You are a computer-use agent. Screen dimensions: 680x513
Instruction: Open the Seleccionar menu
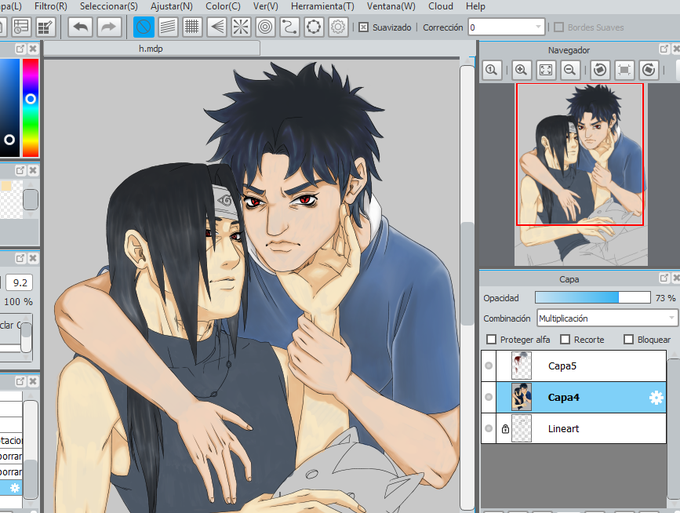(x=109, y=6)
